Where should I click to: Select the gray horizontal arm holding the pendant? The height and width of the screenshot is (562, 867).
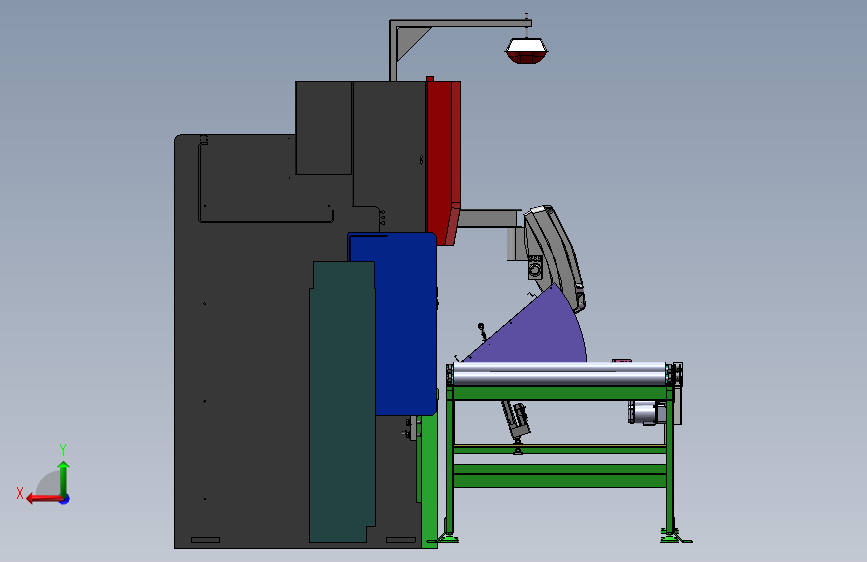coord(490,218)
